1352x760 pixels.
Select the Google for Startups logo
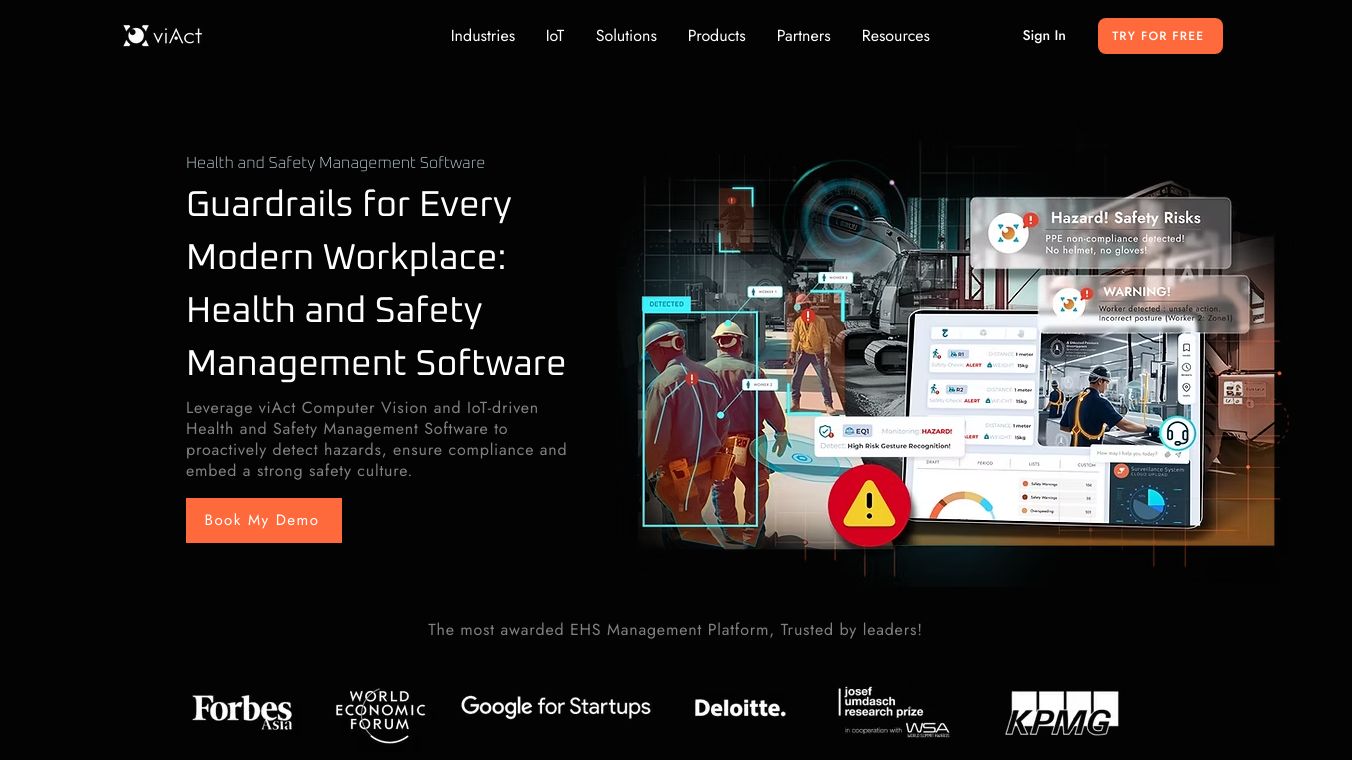point(556,707)
